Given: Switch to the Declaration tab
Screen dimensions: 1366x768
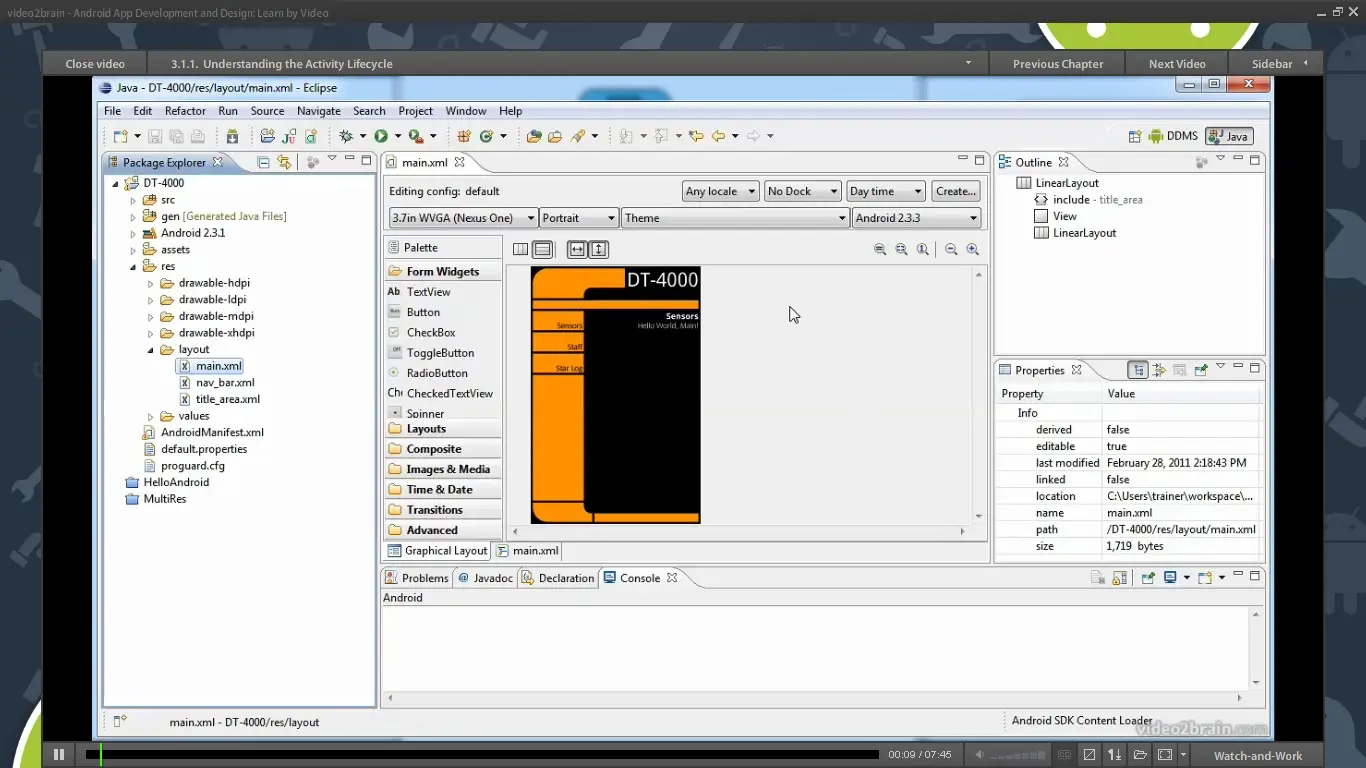Looking at the screenshot, I should click(x=558, y=578).
